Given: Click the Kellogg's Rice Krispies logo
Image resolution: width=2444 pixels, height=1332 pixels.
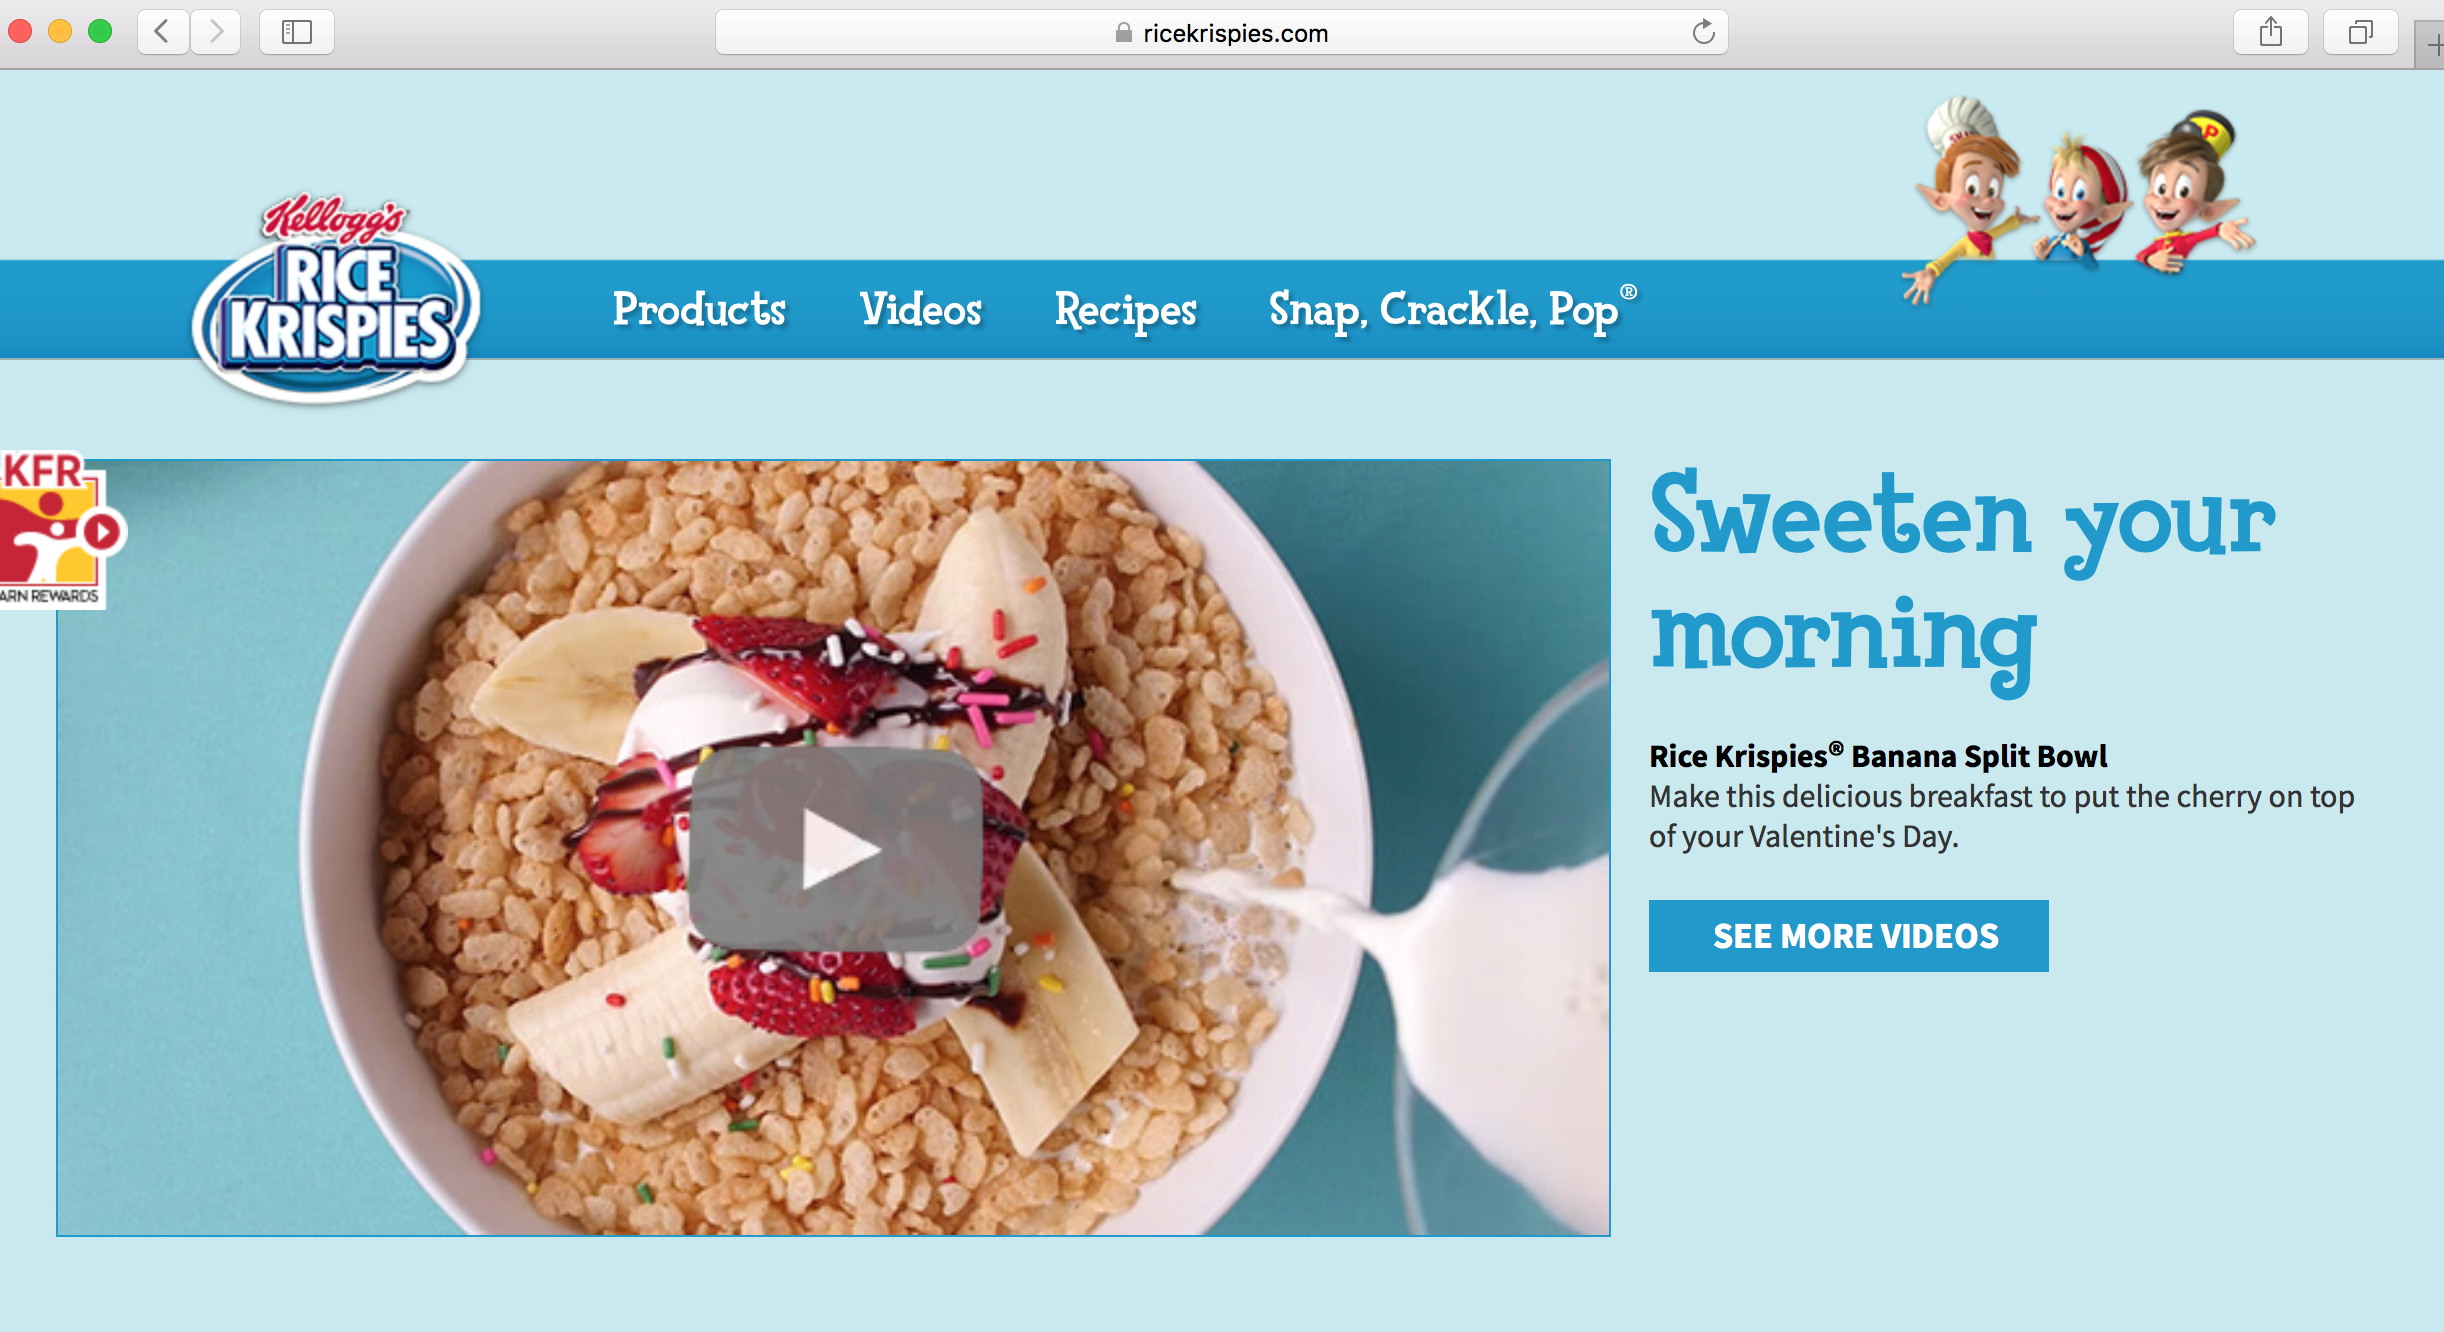Looking at the screenshot, I should click(x=336, y=298).
